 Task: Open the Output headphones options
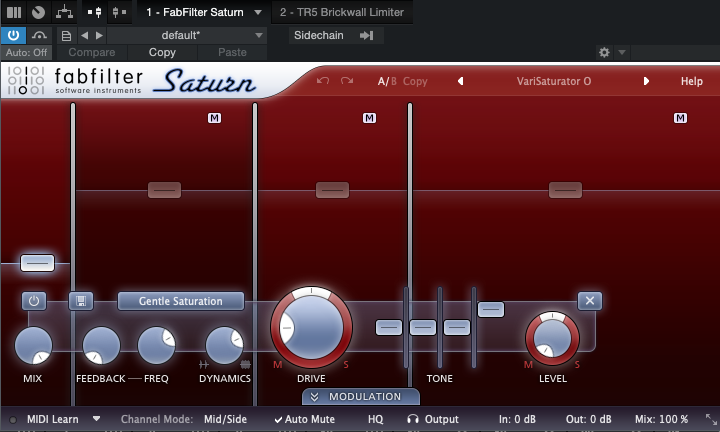pyautogui.click(x=433, y=419)
